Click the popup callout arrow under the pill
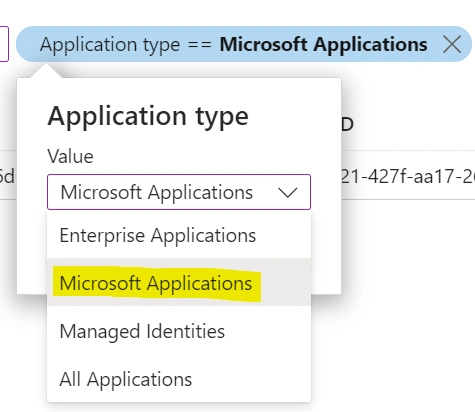 tap(46, 70)
